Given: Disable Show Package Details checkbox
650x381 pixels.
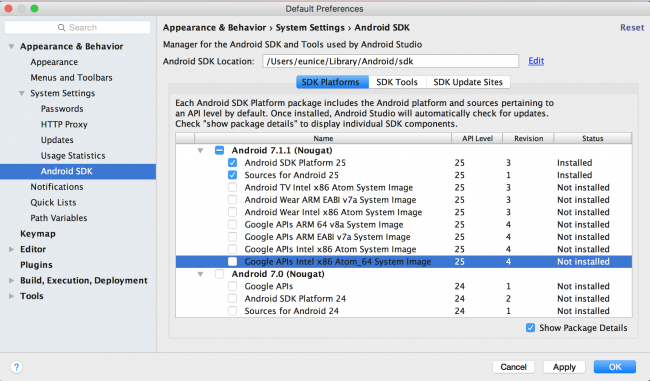Looking at the screenshot, I should [x=530, y=328].
